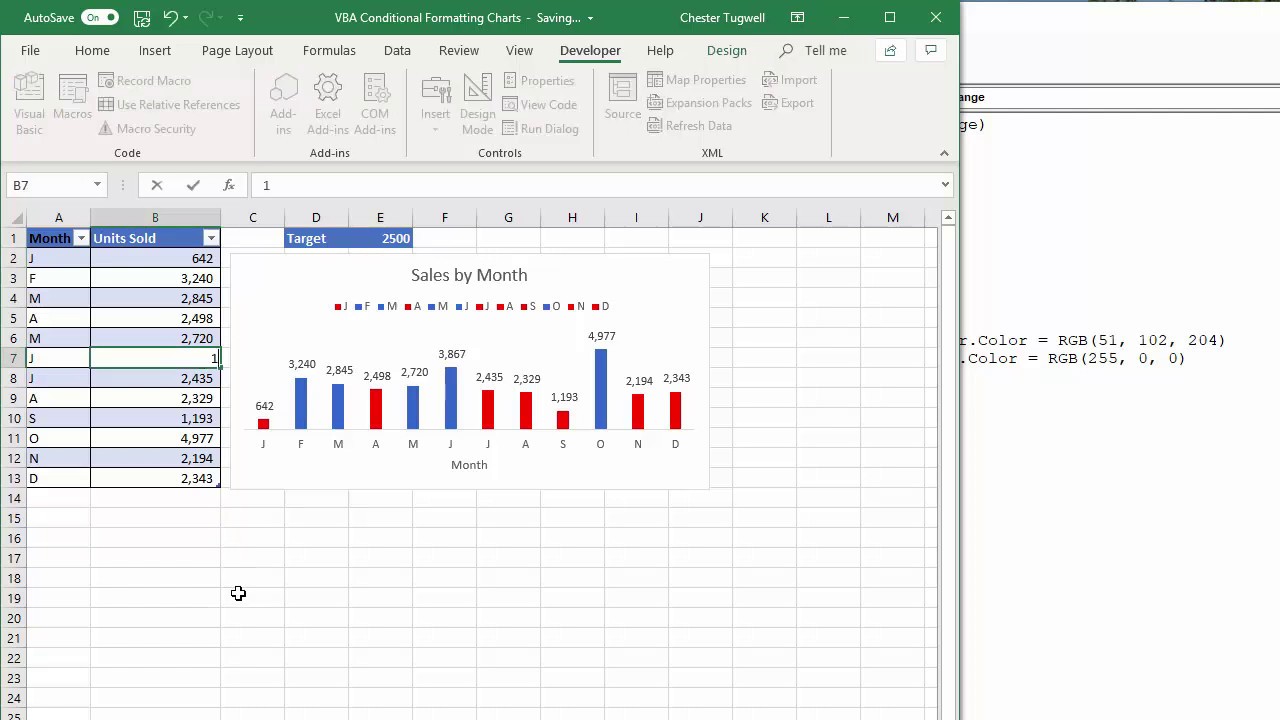Screen dimensions: 1280x720
Task: Switch to the Data tab
Action: [397, 50]
